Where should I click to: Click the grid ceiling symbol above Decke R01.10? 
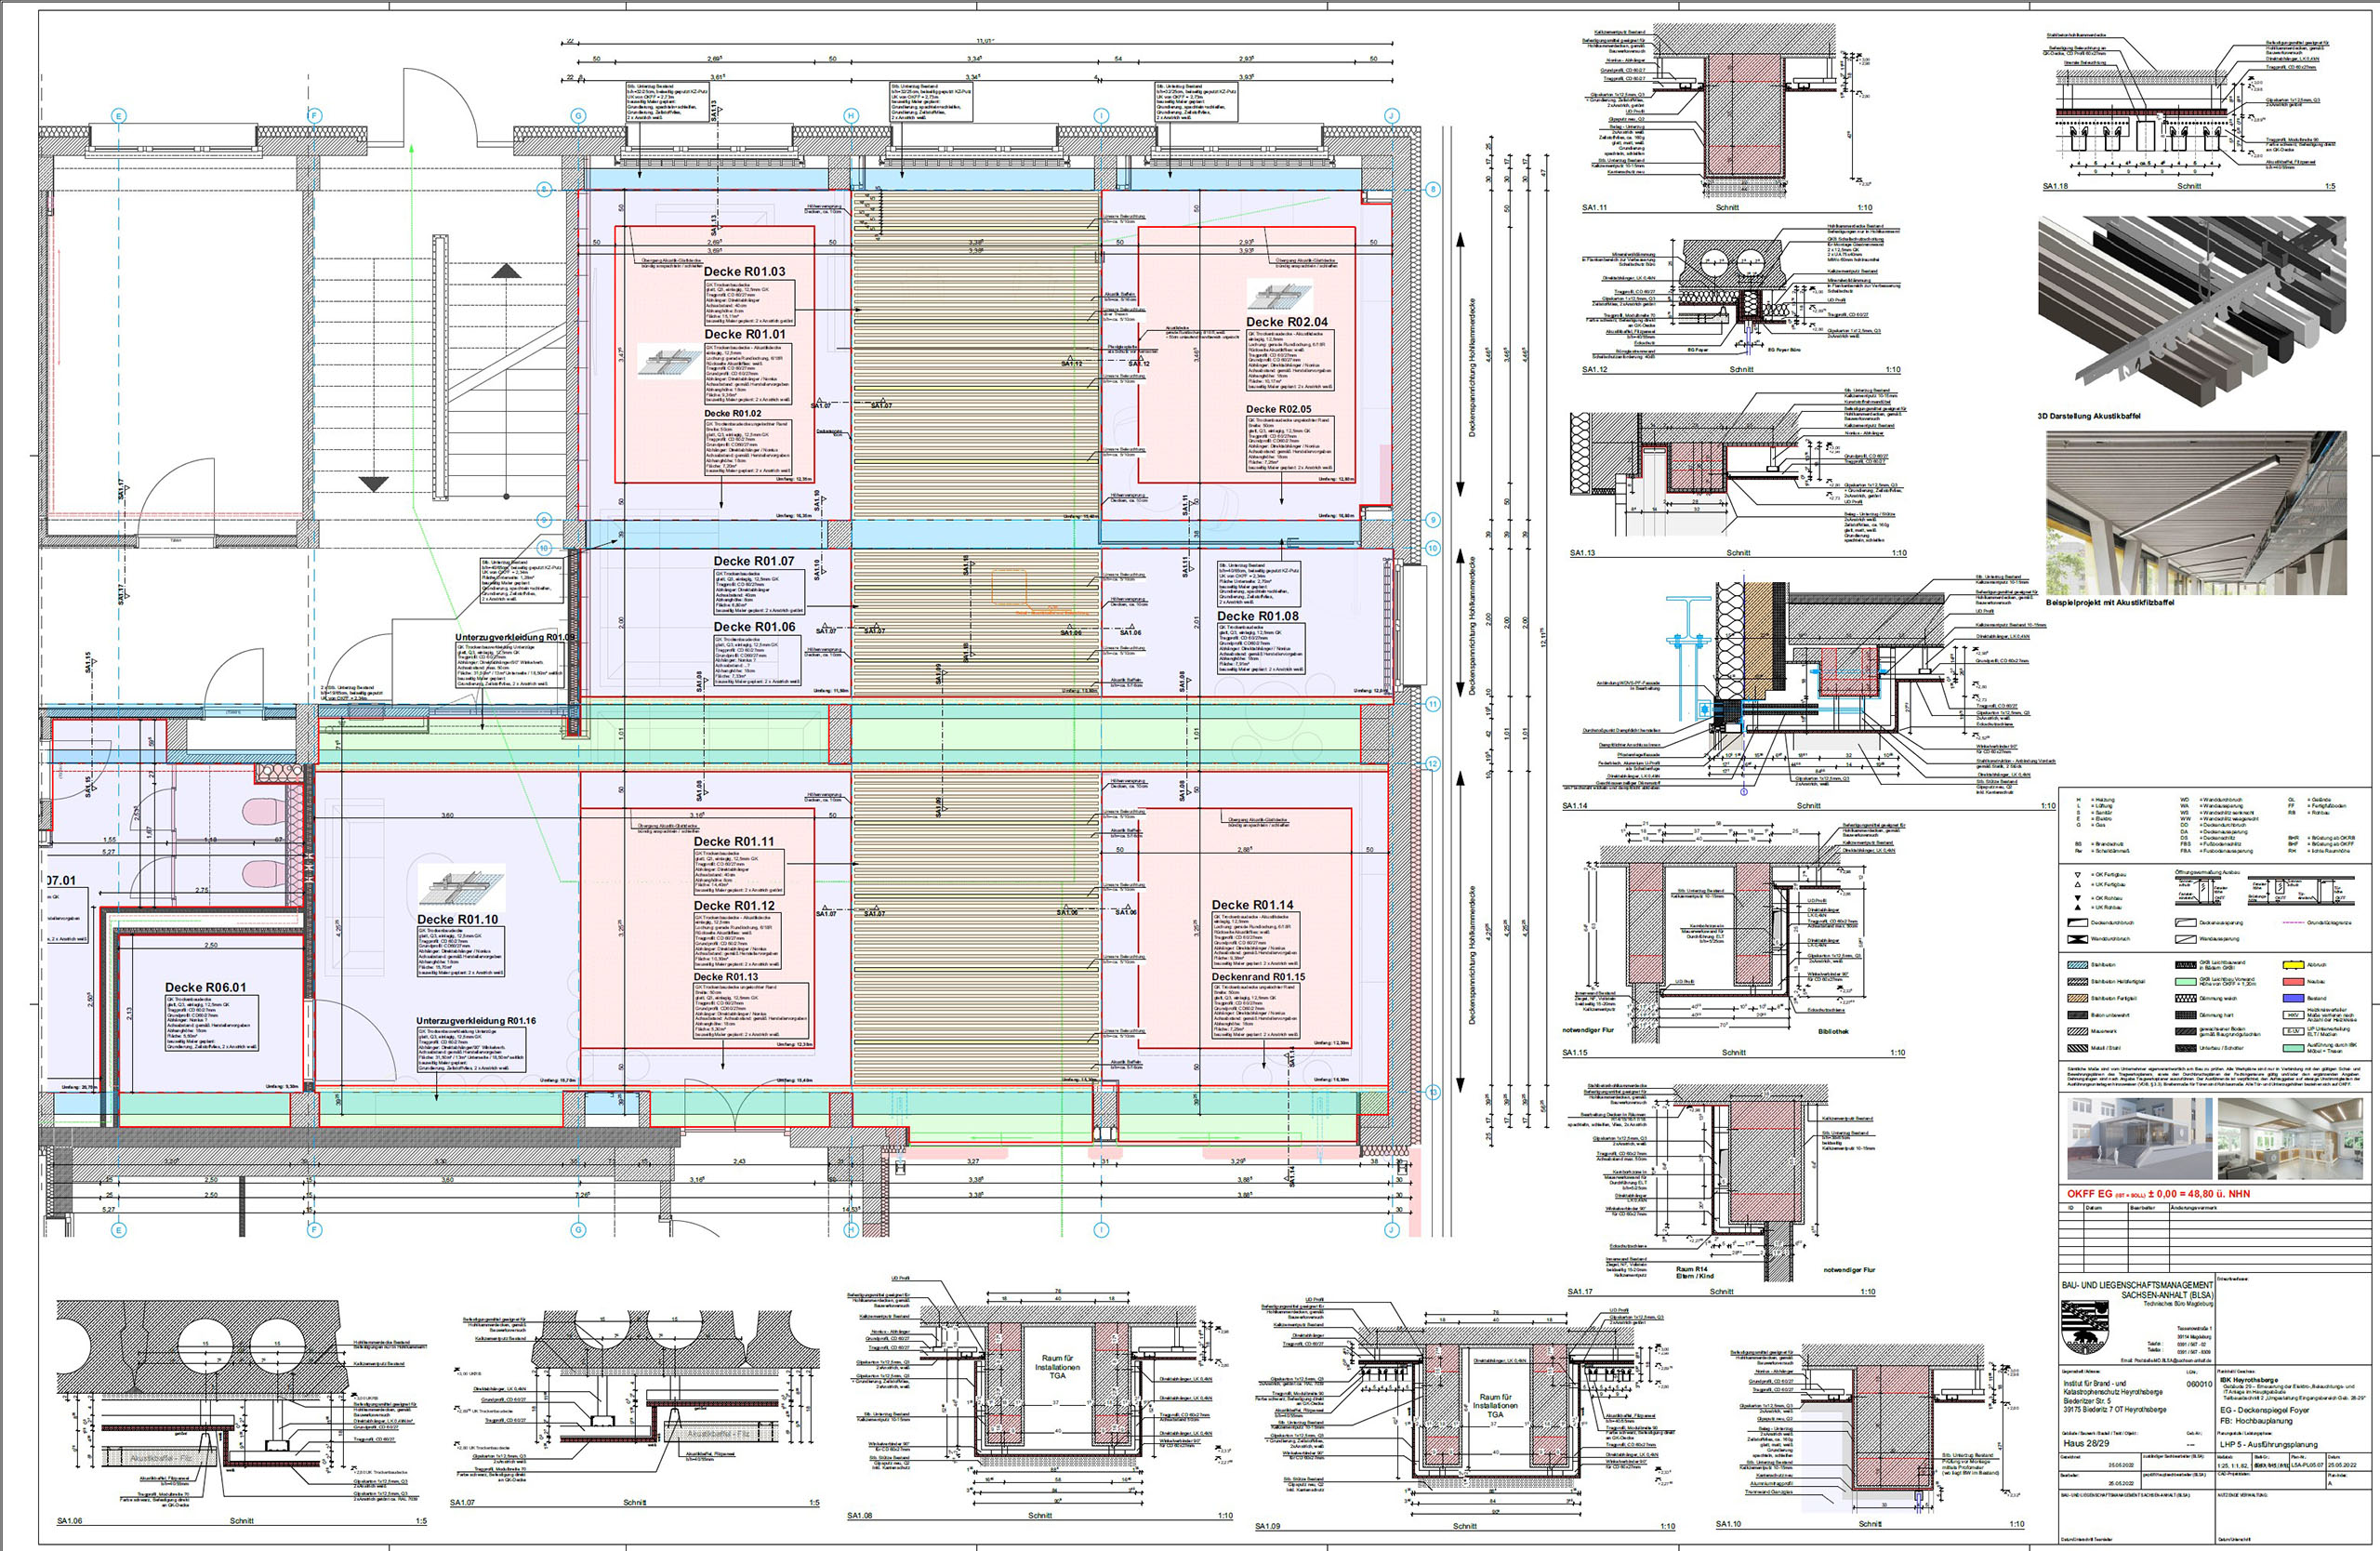(x=461, y=887)
